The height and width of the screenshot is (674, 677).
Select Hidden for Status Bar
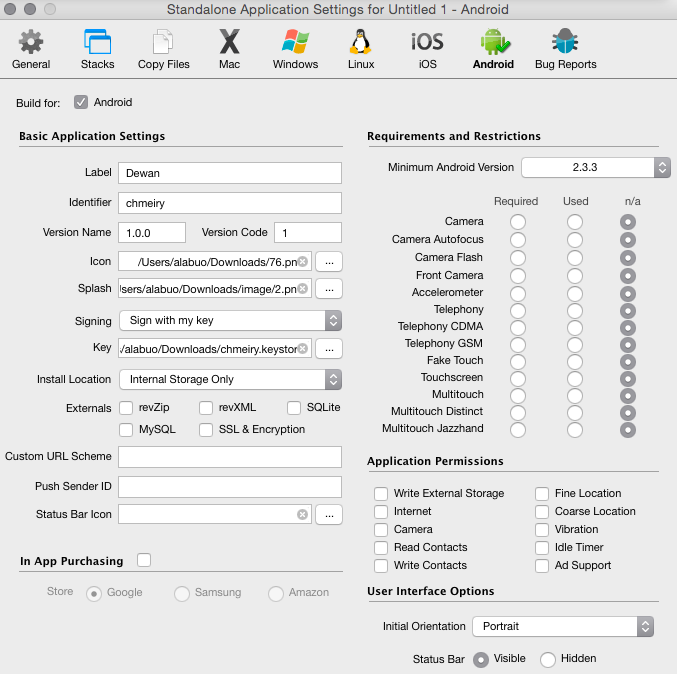click(548, 659)
